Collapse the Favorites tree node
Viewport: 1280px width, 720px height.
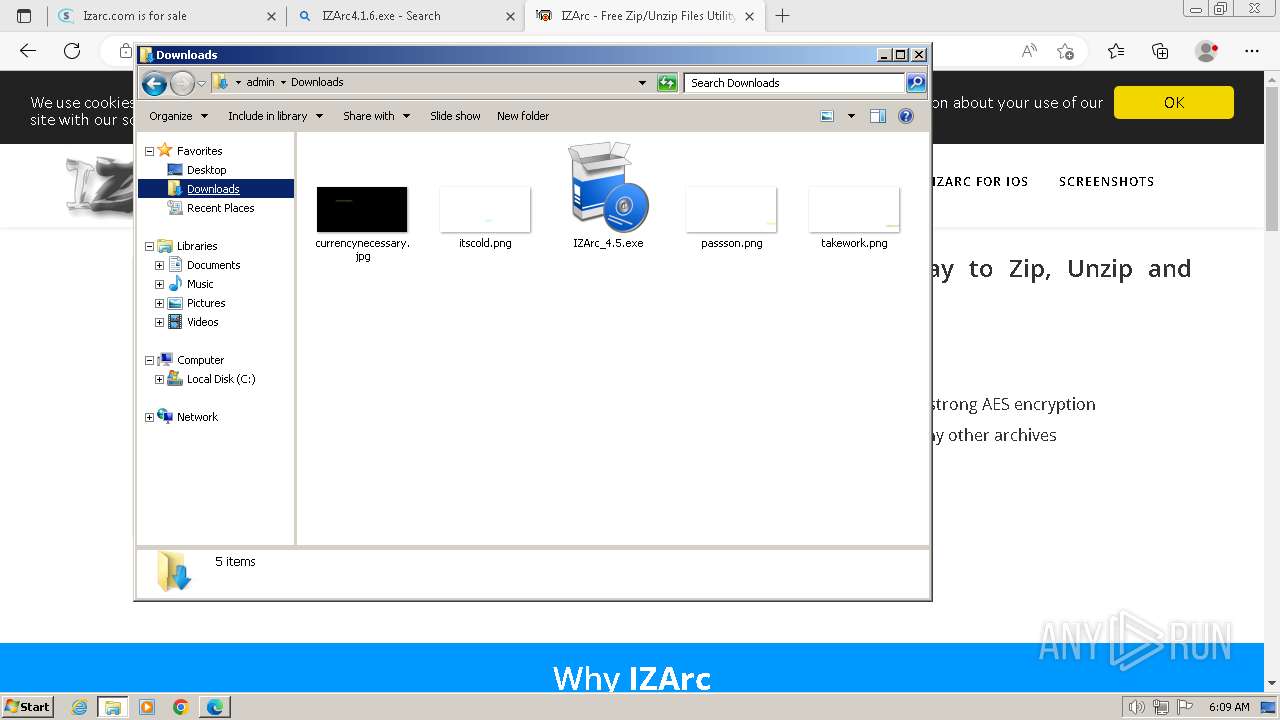tap(149, 151)
